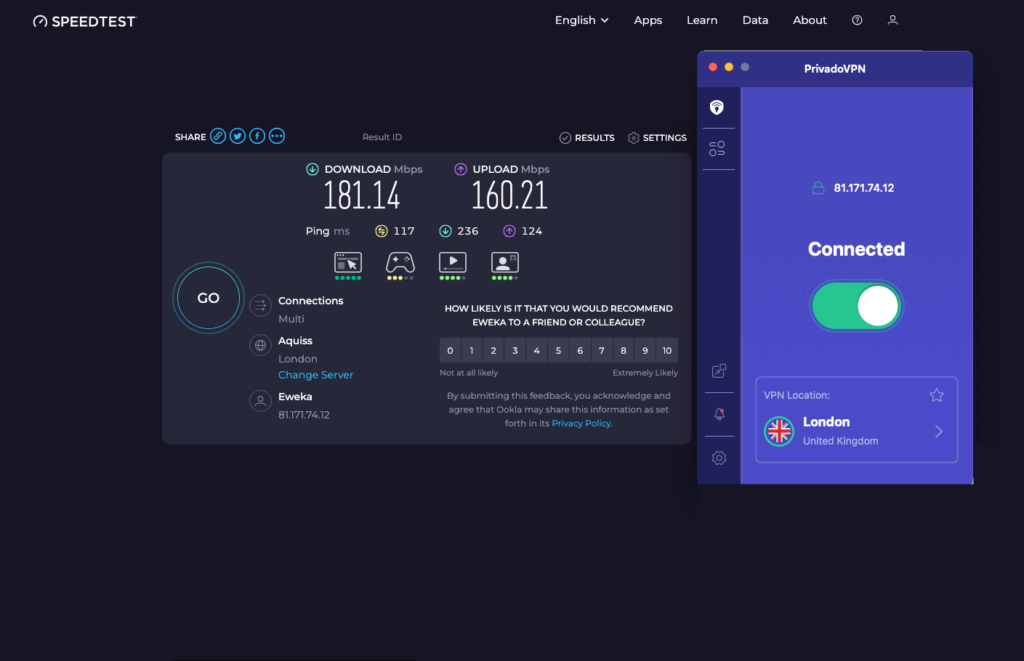The width and height of the screenshot is (1024, 661).
Task: Click the Result ID label
Action: [x=382, y=137]
